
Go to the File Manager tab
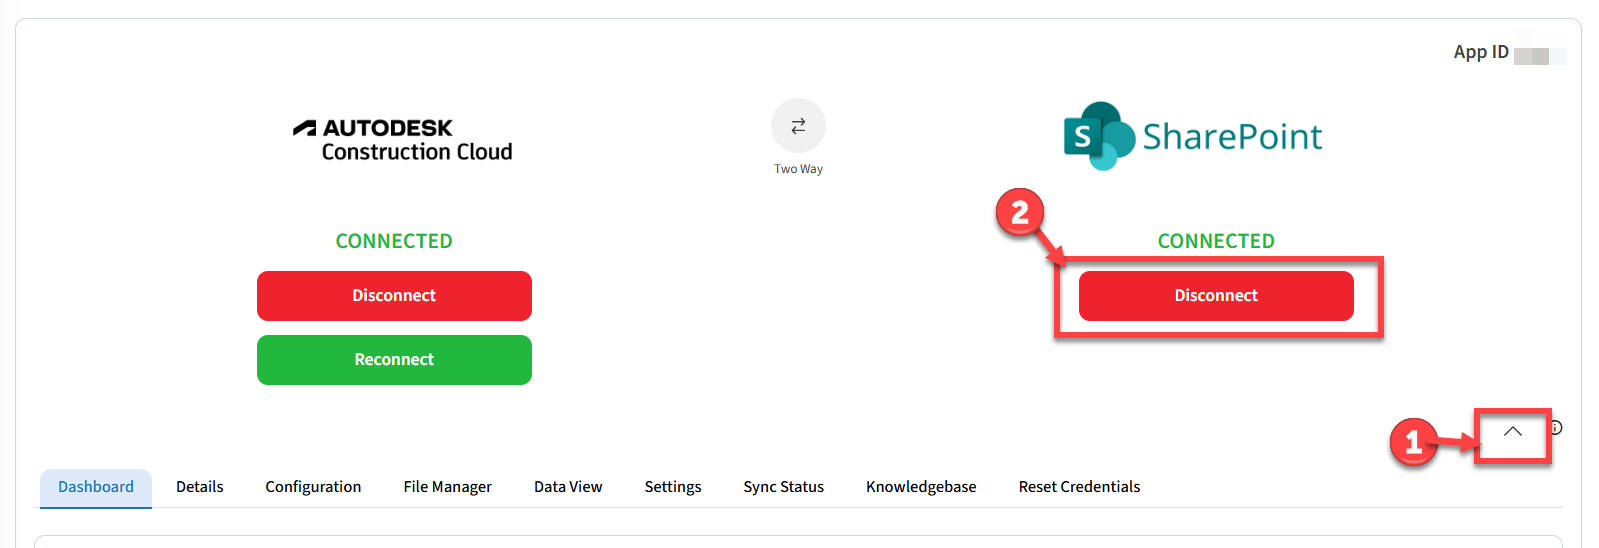[x=447, y=487]
